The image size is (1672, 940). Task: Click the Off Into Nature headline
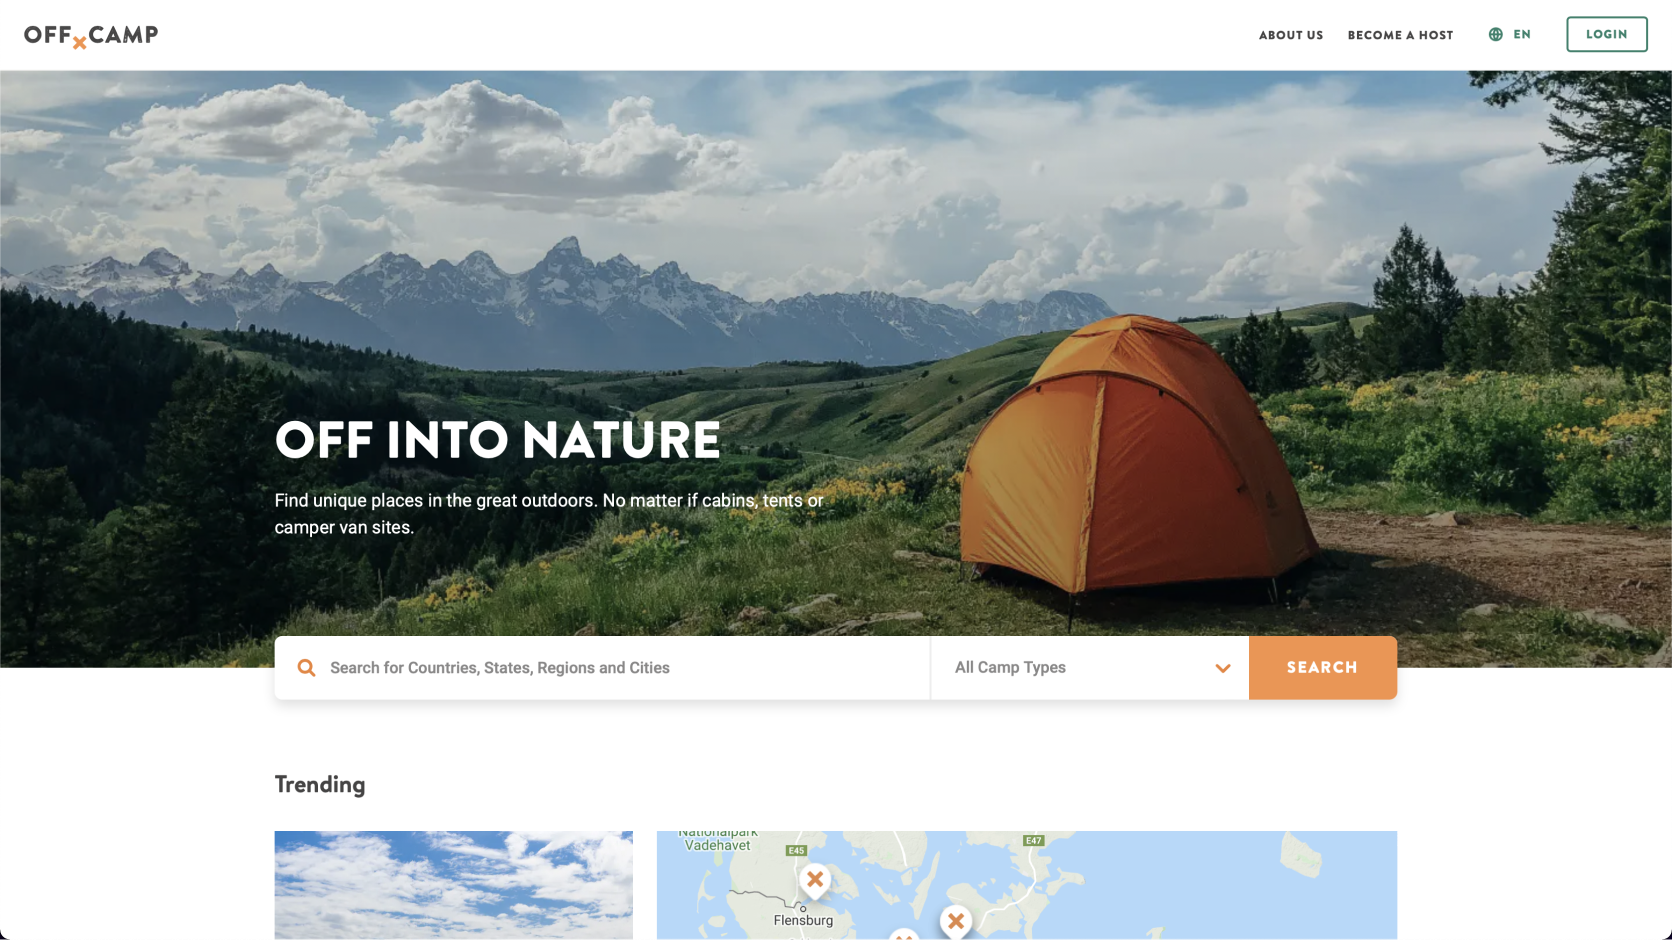(x=498, y=440)
